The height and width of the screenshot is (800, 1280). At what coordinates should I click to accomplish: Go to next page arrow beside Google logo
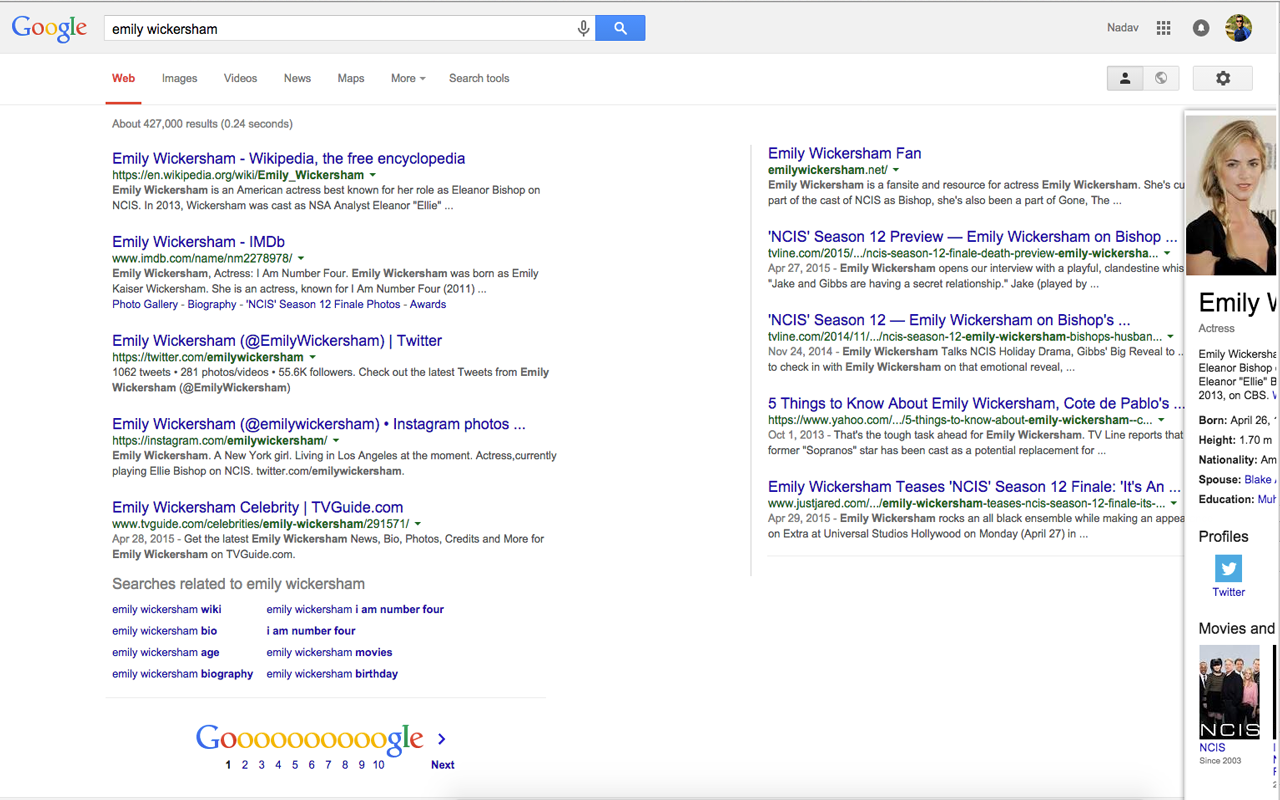[x=442, y=739]
